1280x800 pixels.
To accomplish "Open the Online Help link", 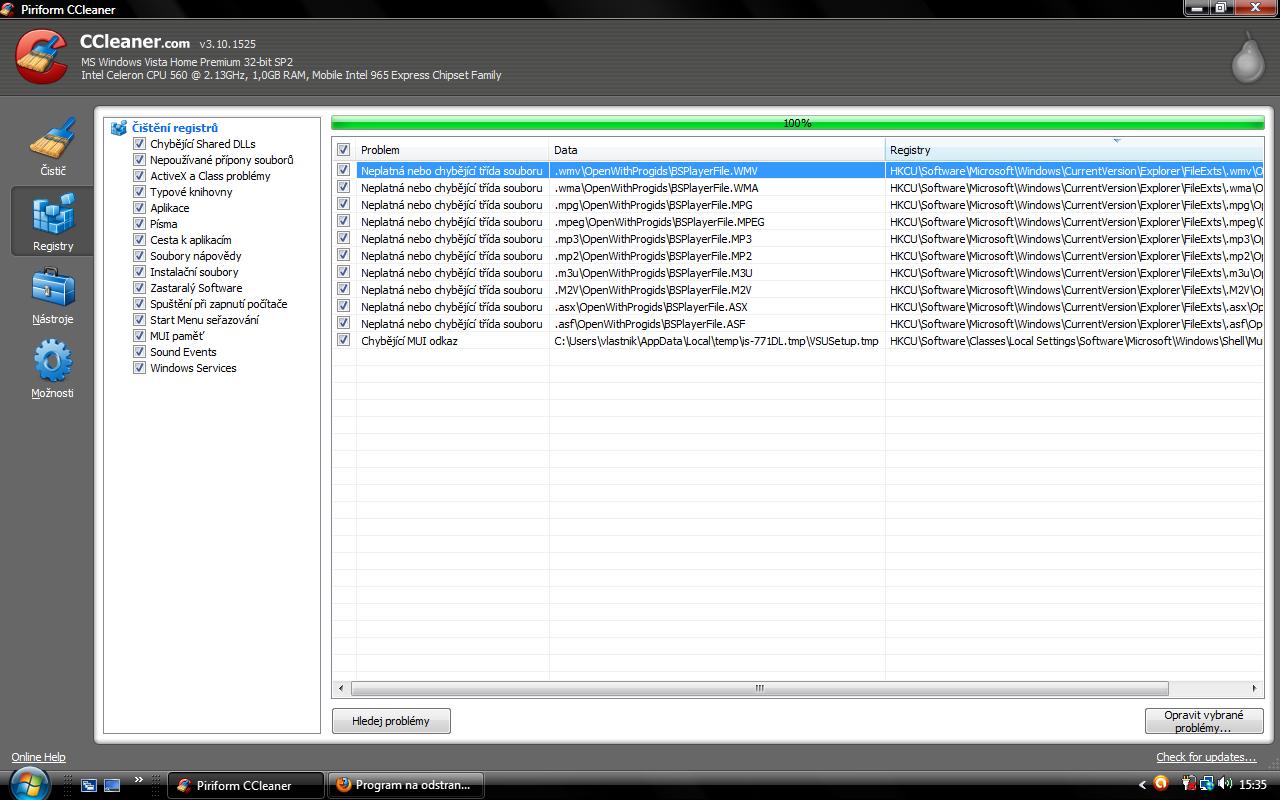I will click(x=38, y=757).
